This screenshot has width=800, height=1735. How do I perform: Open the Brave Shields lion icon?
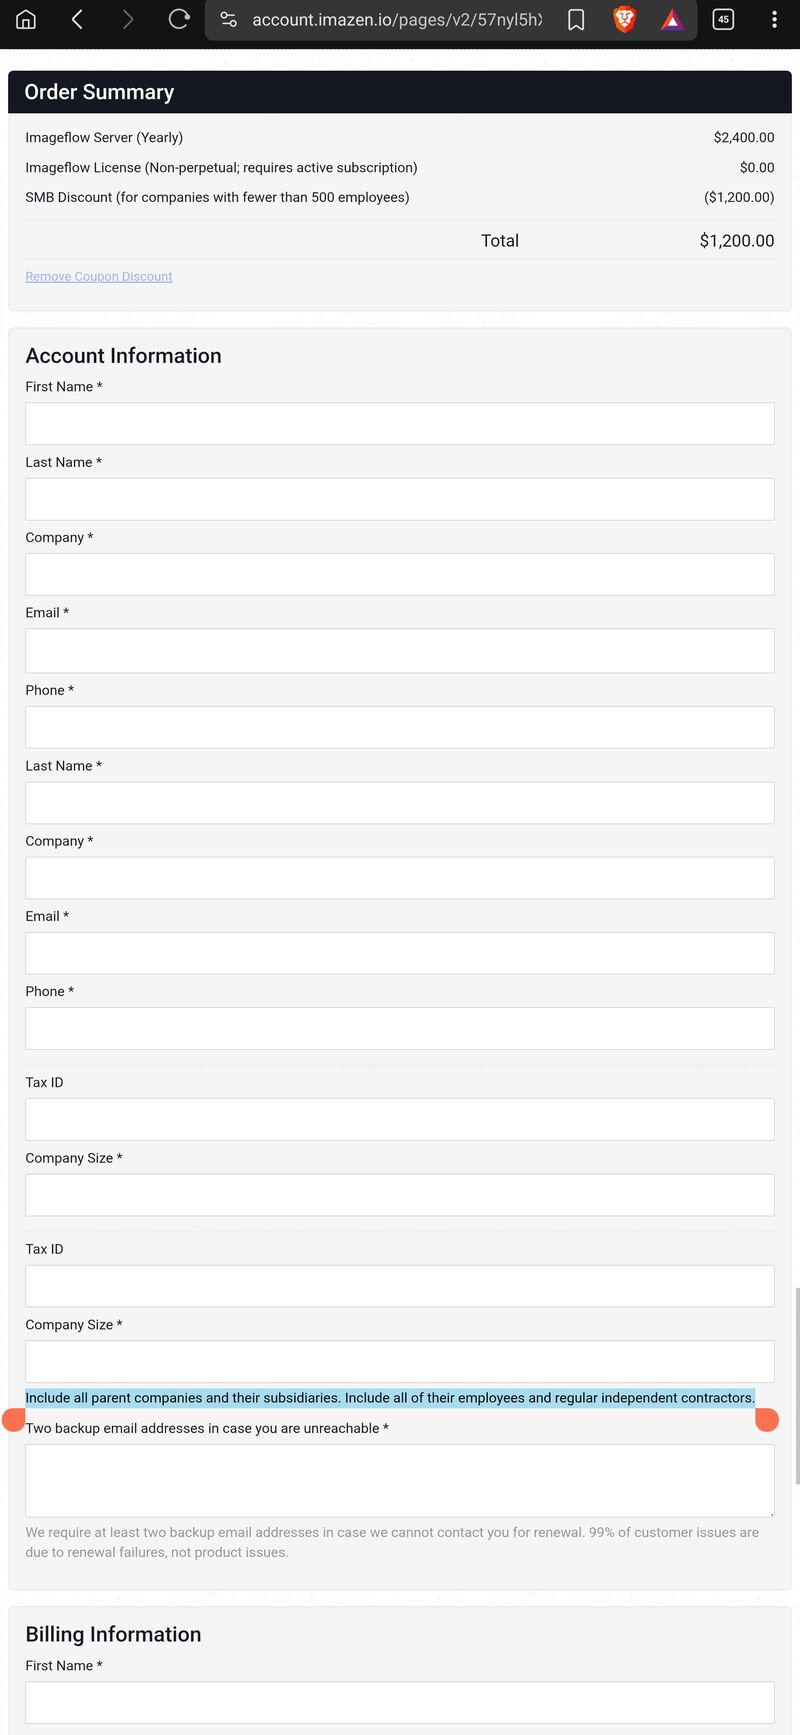[x=623, y=19]
